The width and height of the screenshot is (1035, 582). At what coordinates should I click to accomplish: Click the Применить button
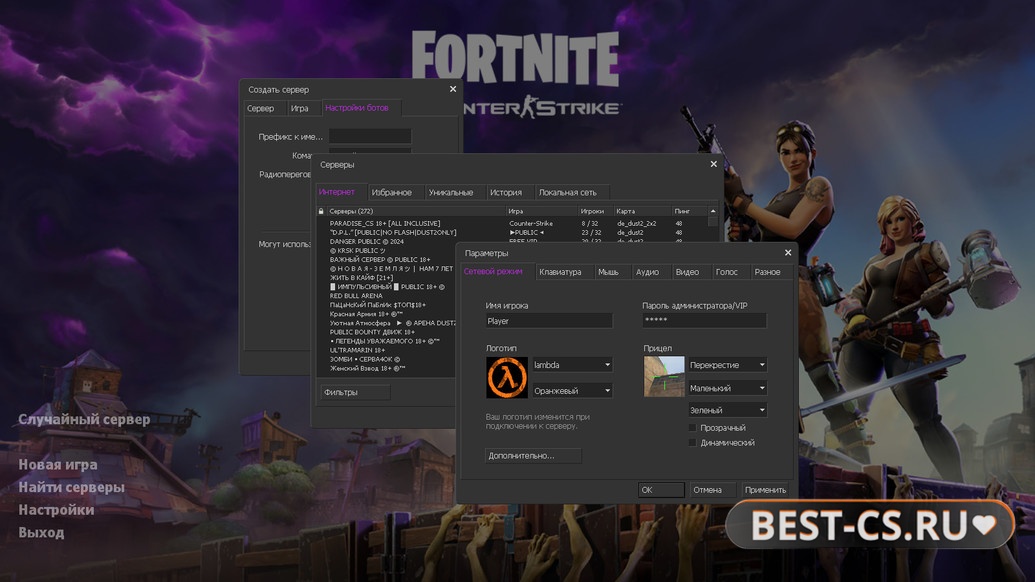tap(765, 490)
